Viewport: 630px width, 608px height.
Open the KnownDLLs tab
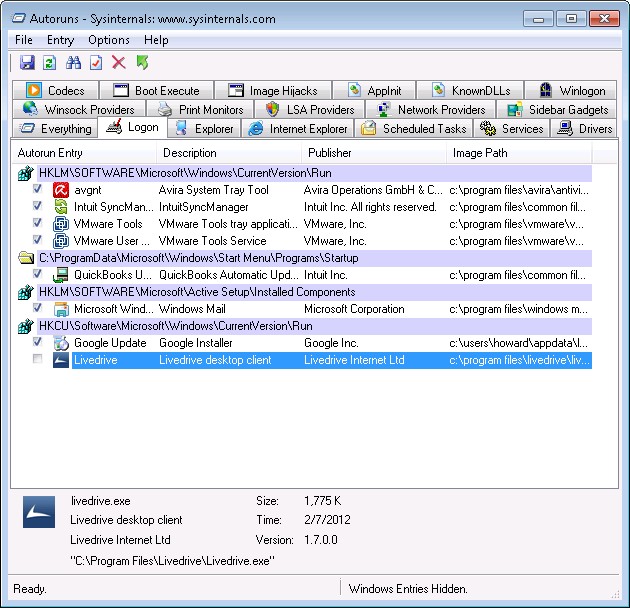coord(470,90)
